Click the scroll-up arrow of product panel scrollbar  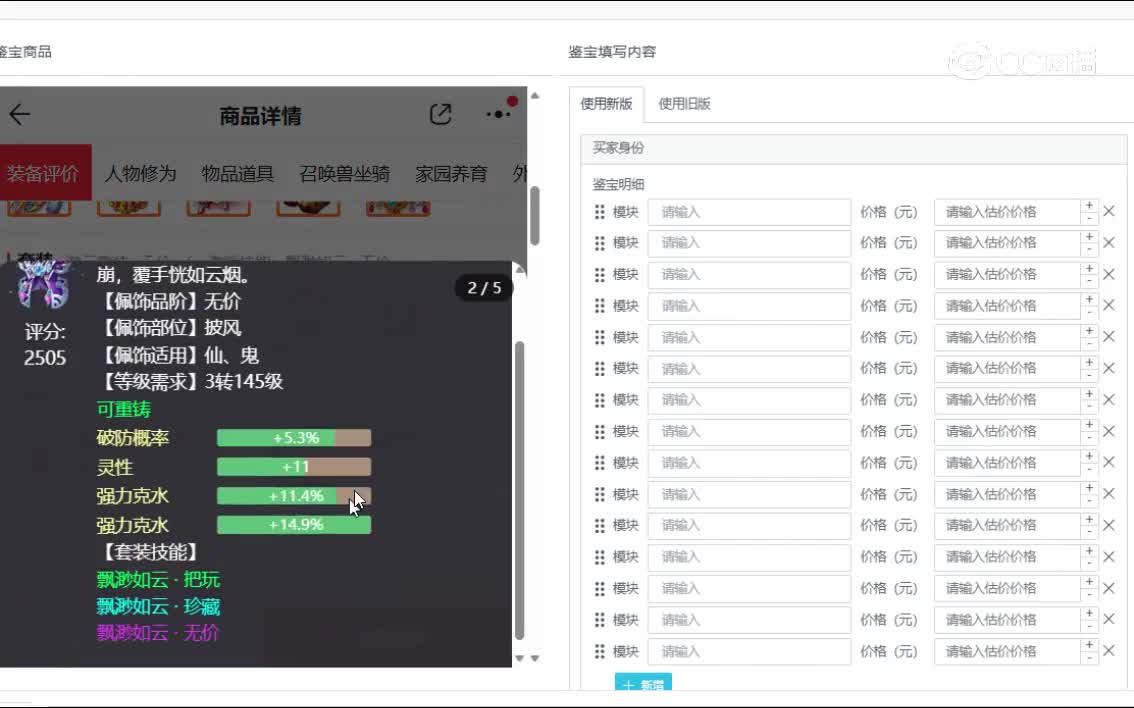(x=534, y=96)
